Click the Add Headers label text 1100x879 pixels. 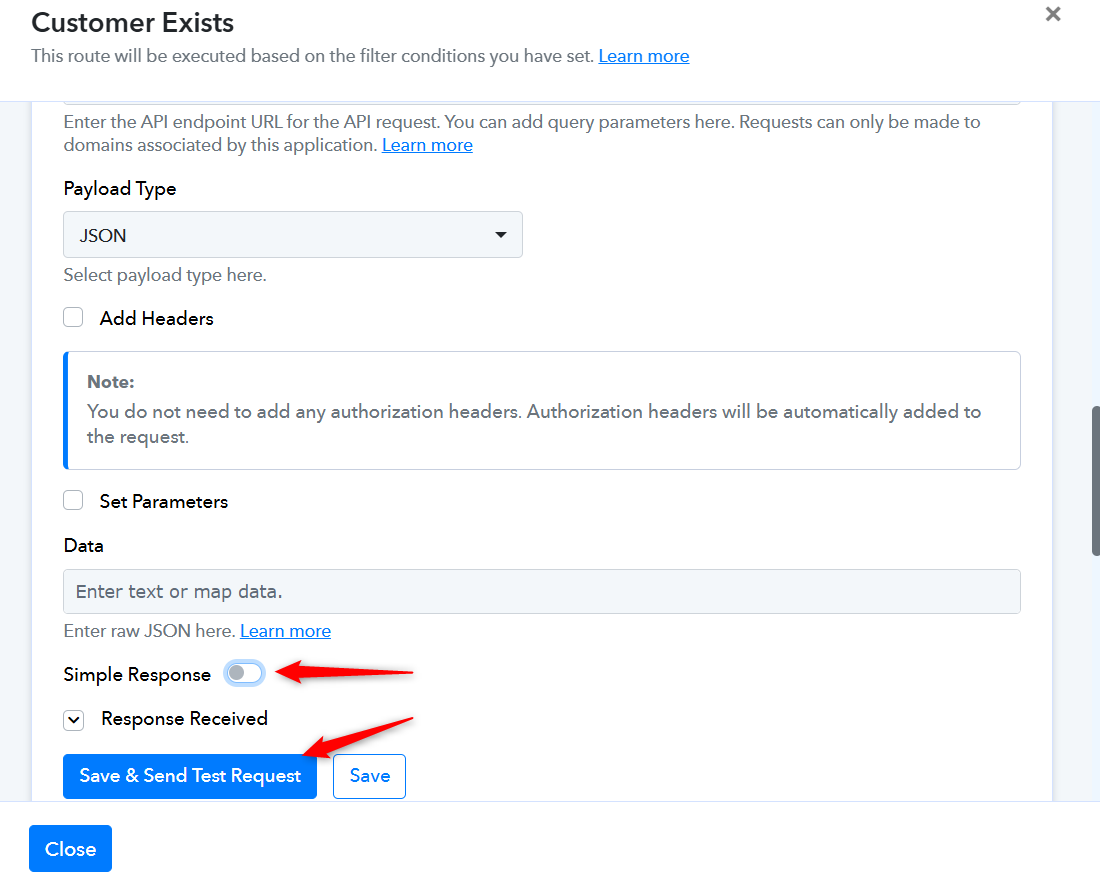pyautogui.click(x=156, y=318)
